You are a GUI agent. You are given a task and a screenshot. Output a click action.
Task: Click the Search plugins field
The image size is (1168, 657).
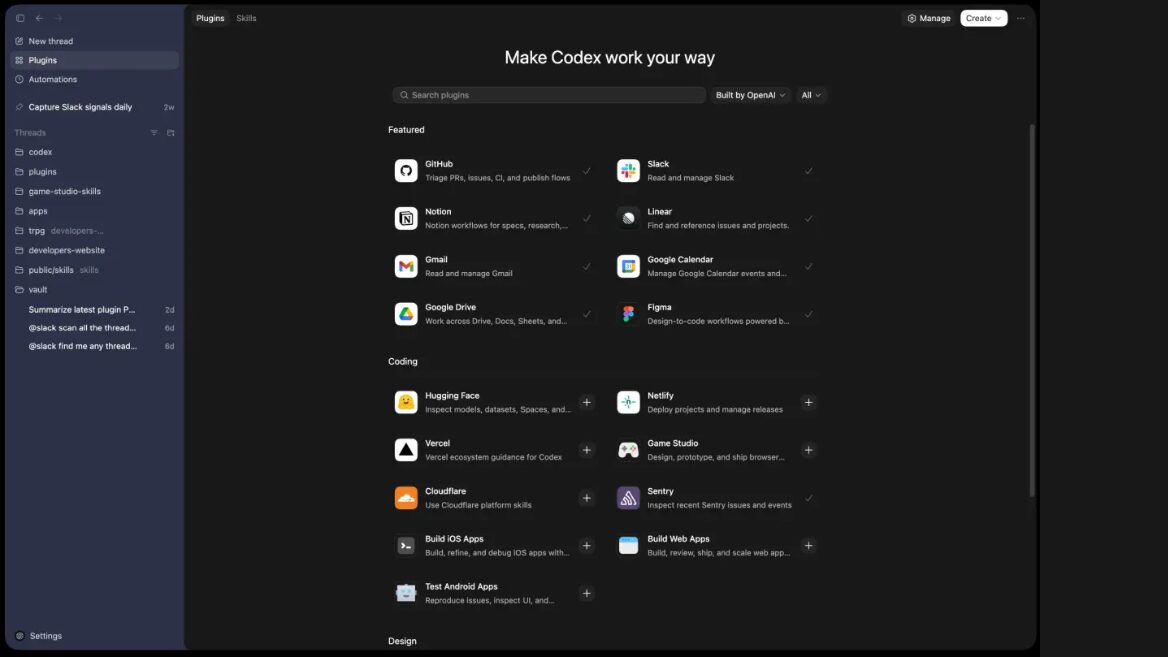(x=548, y=95)
